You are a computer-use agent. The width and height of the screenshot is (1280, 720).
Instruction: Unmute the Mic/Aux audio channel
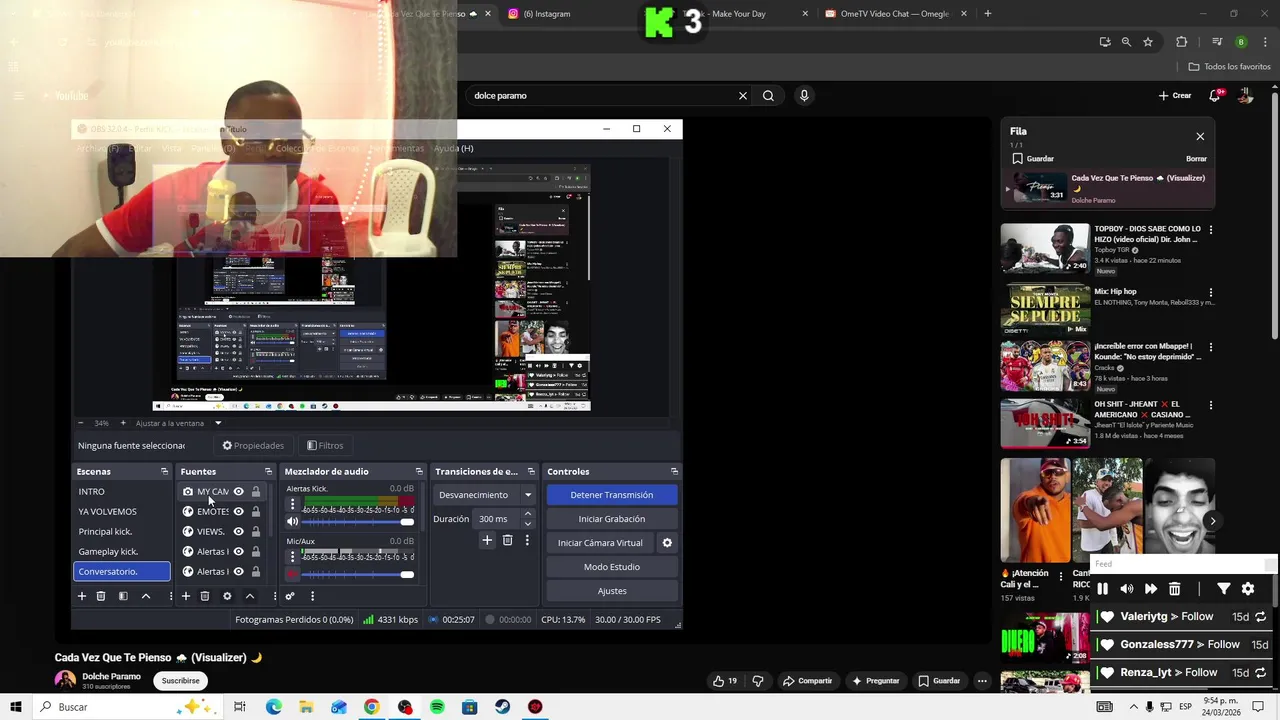[x=292, y=574]
